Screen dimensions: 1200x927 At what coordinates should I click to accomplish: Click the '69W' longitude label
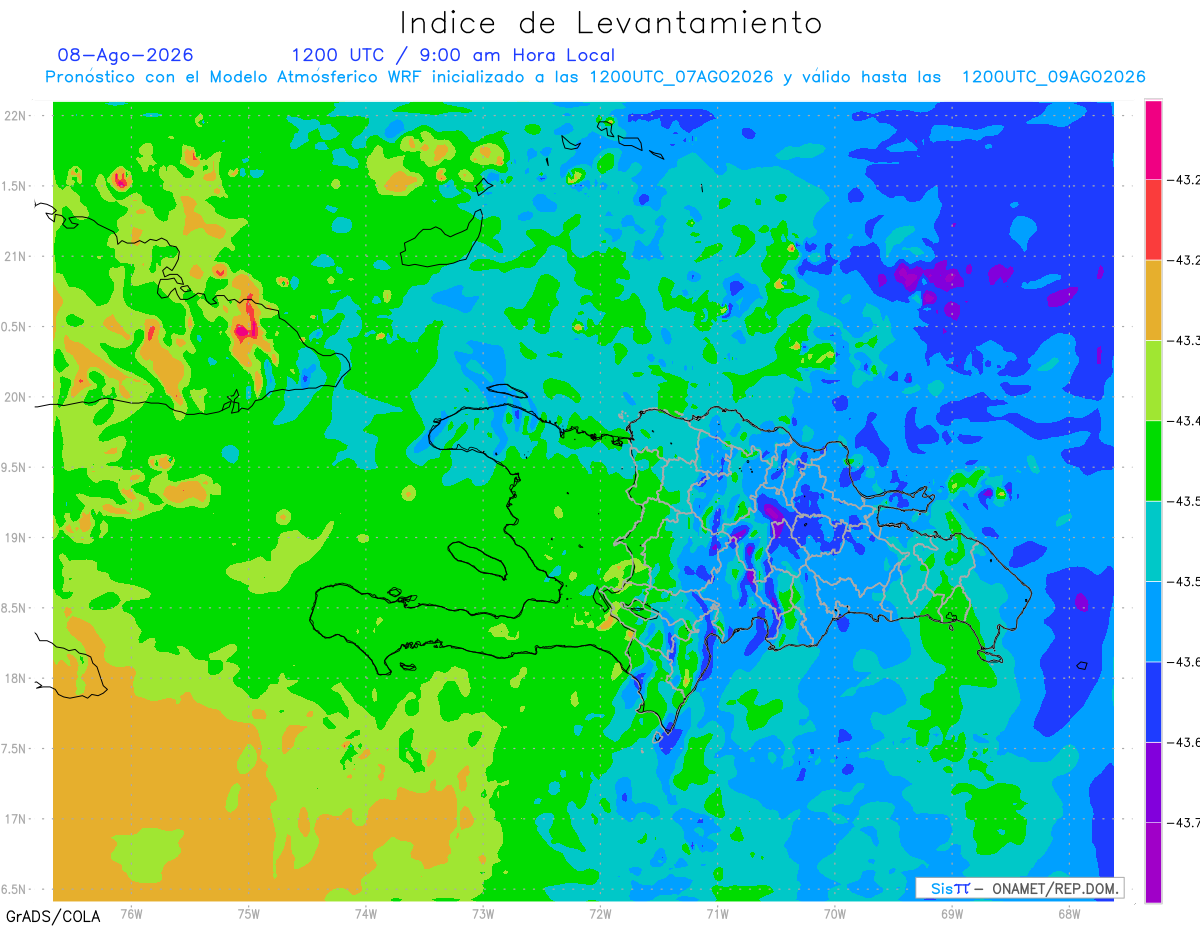tap(951, 913)
